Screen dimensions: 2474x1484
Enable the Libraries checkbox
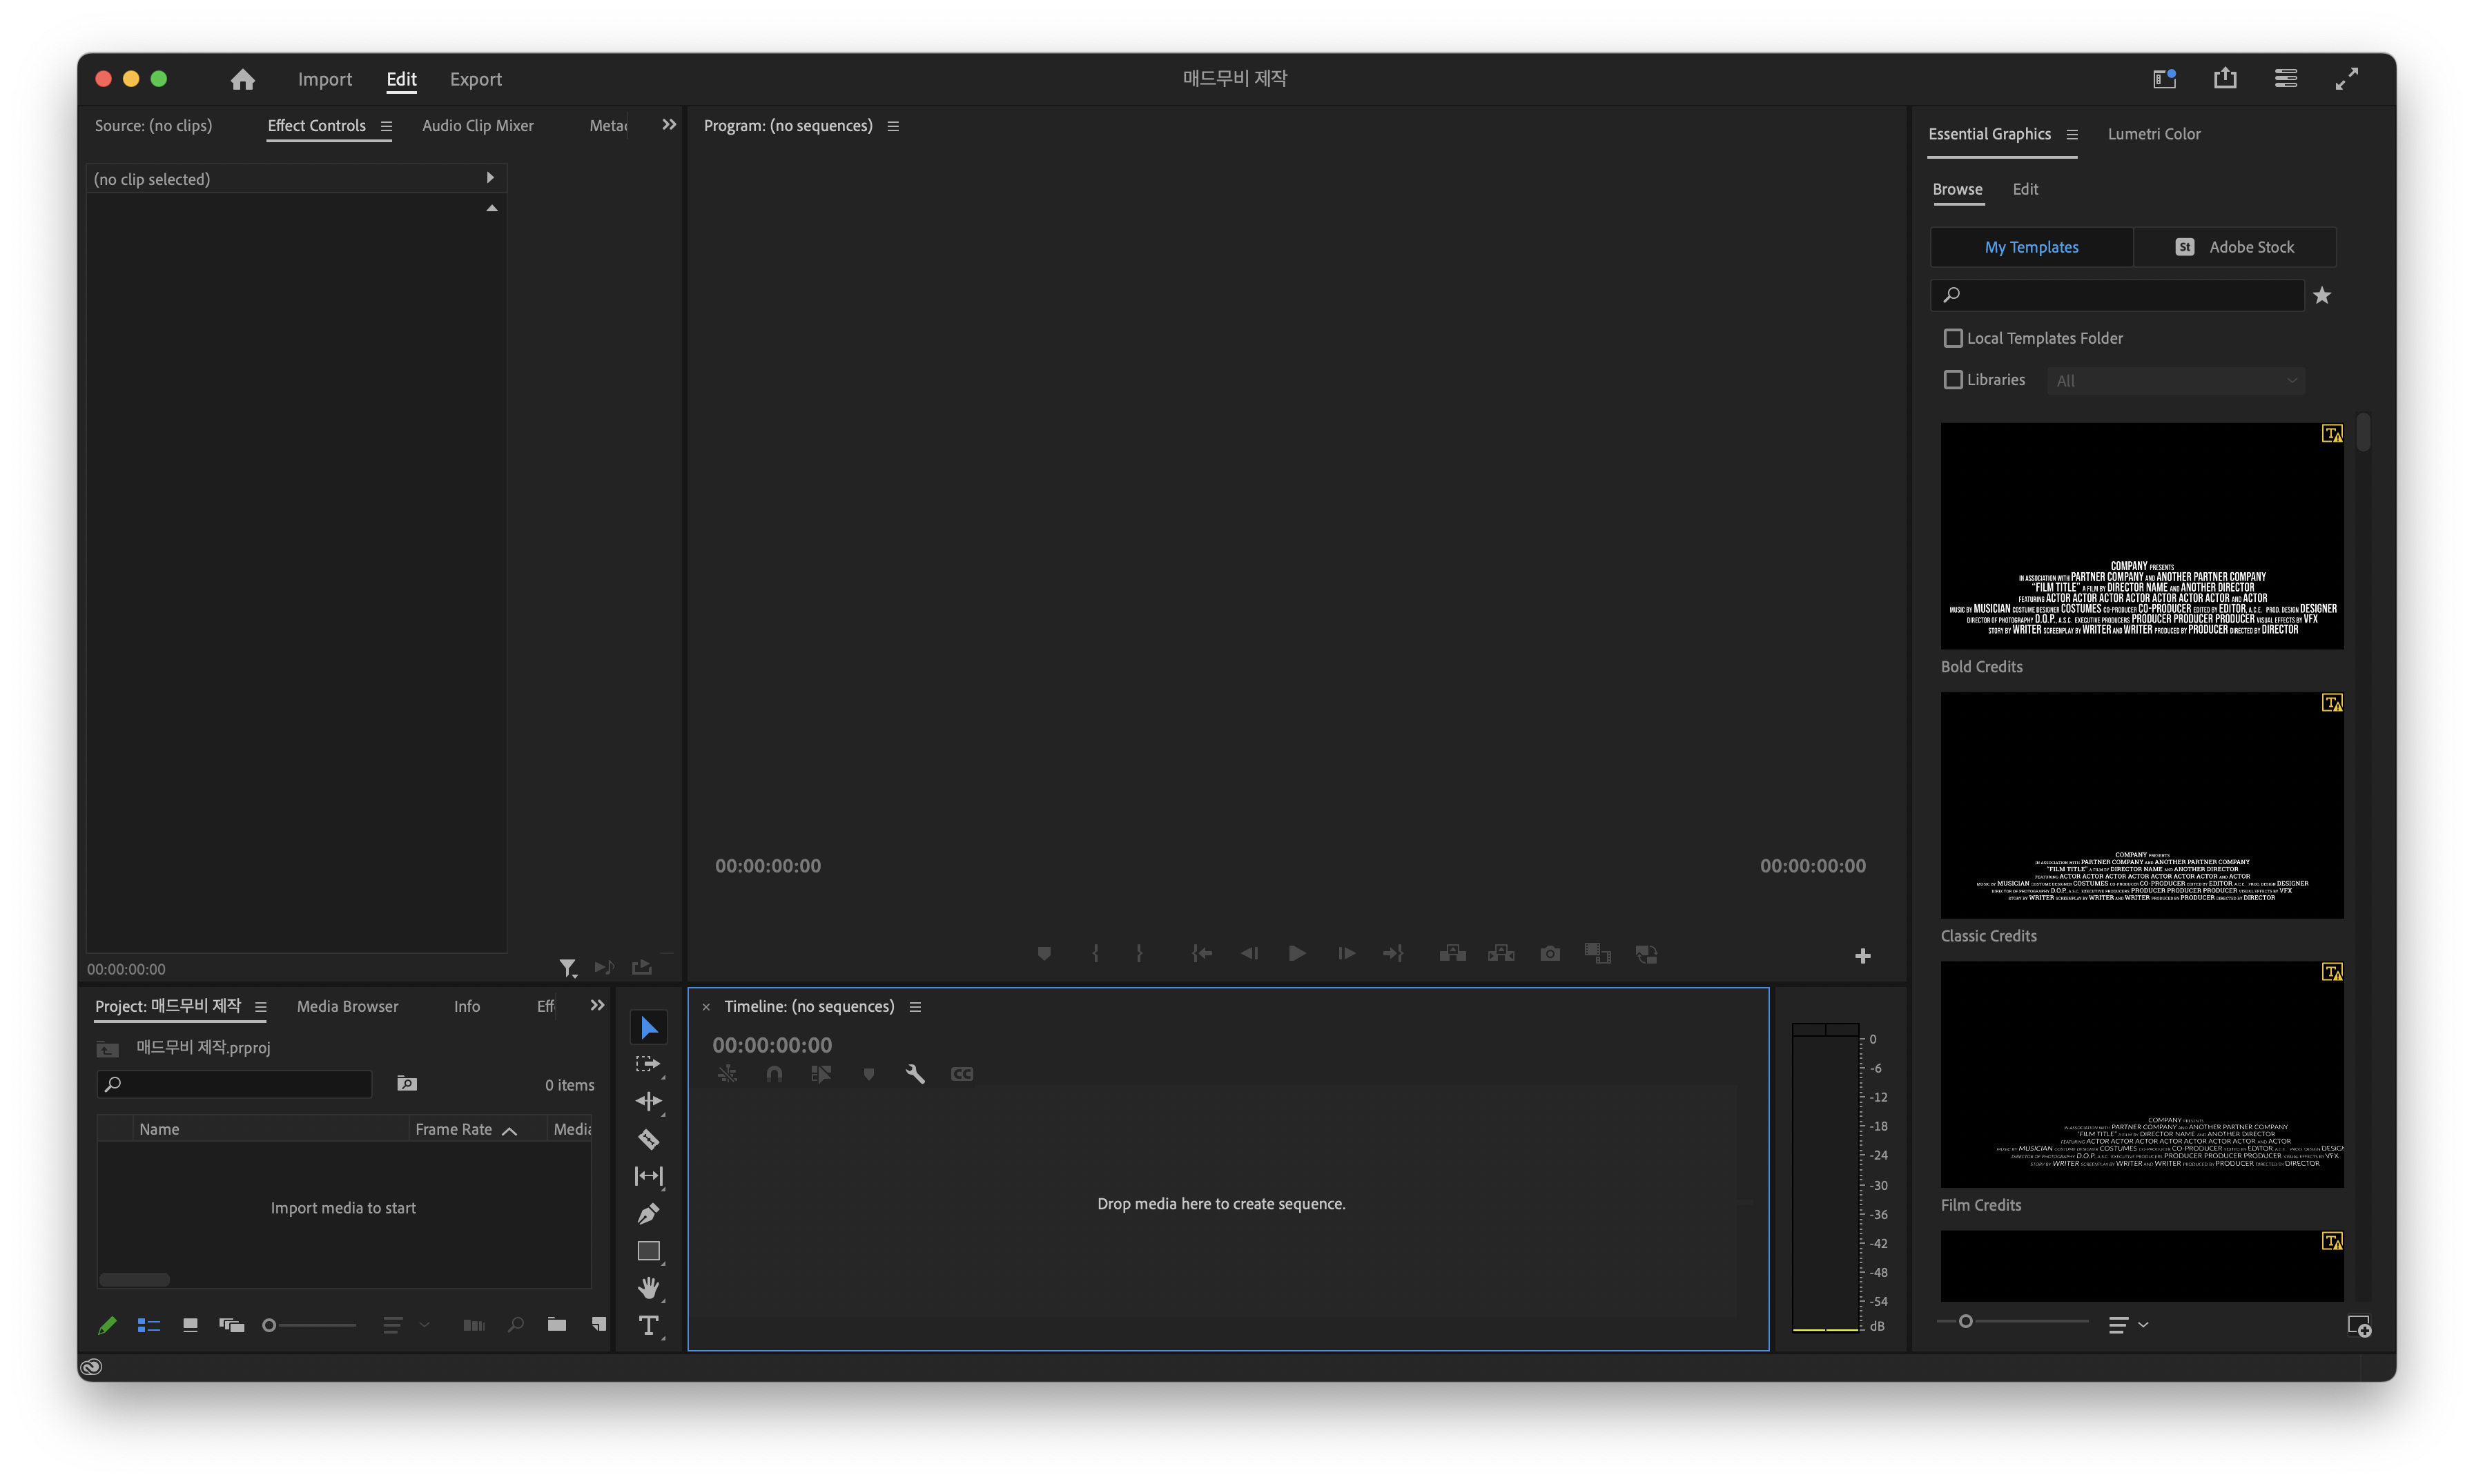1953,380
